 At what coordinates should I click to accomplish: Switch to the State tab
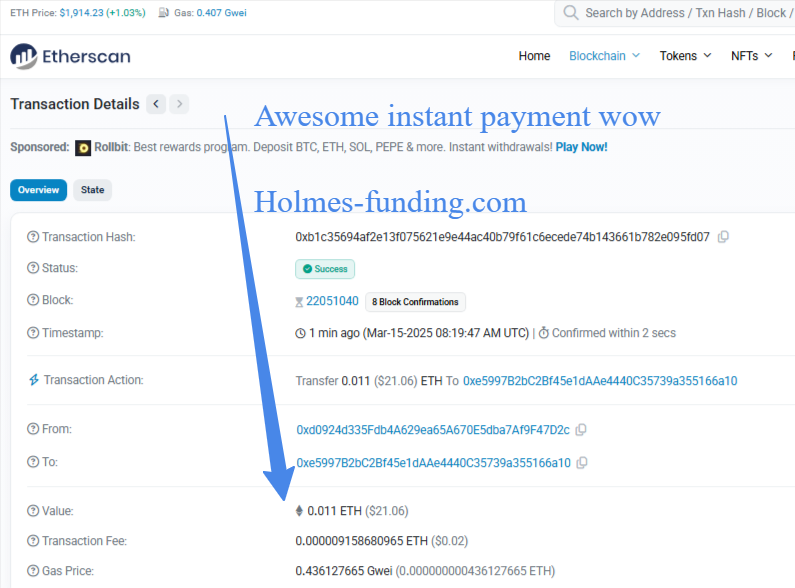pyautogui.click(x=92, y=190)
